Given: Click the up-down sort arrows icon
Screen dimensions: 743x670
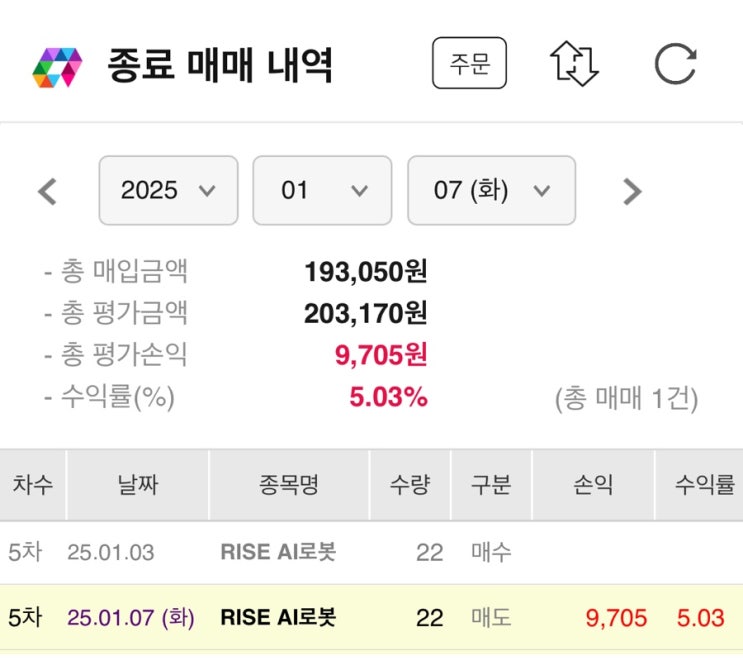Looking at the screenshot, I should point(575,64).
